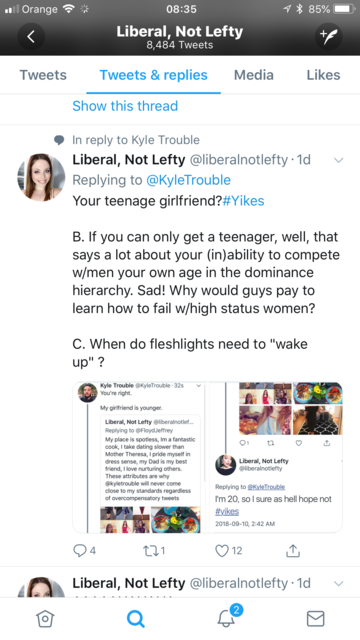360x640 pixels.
Task: Open Direct Messages envelope icon
Action: click(315, 618)
